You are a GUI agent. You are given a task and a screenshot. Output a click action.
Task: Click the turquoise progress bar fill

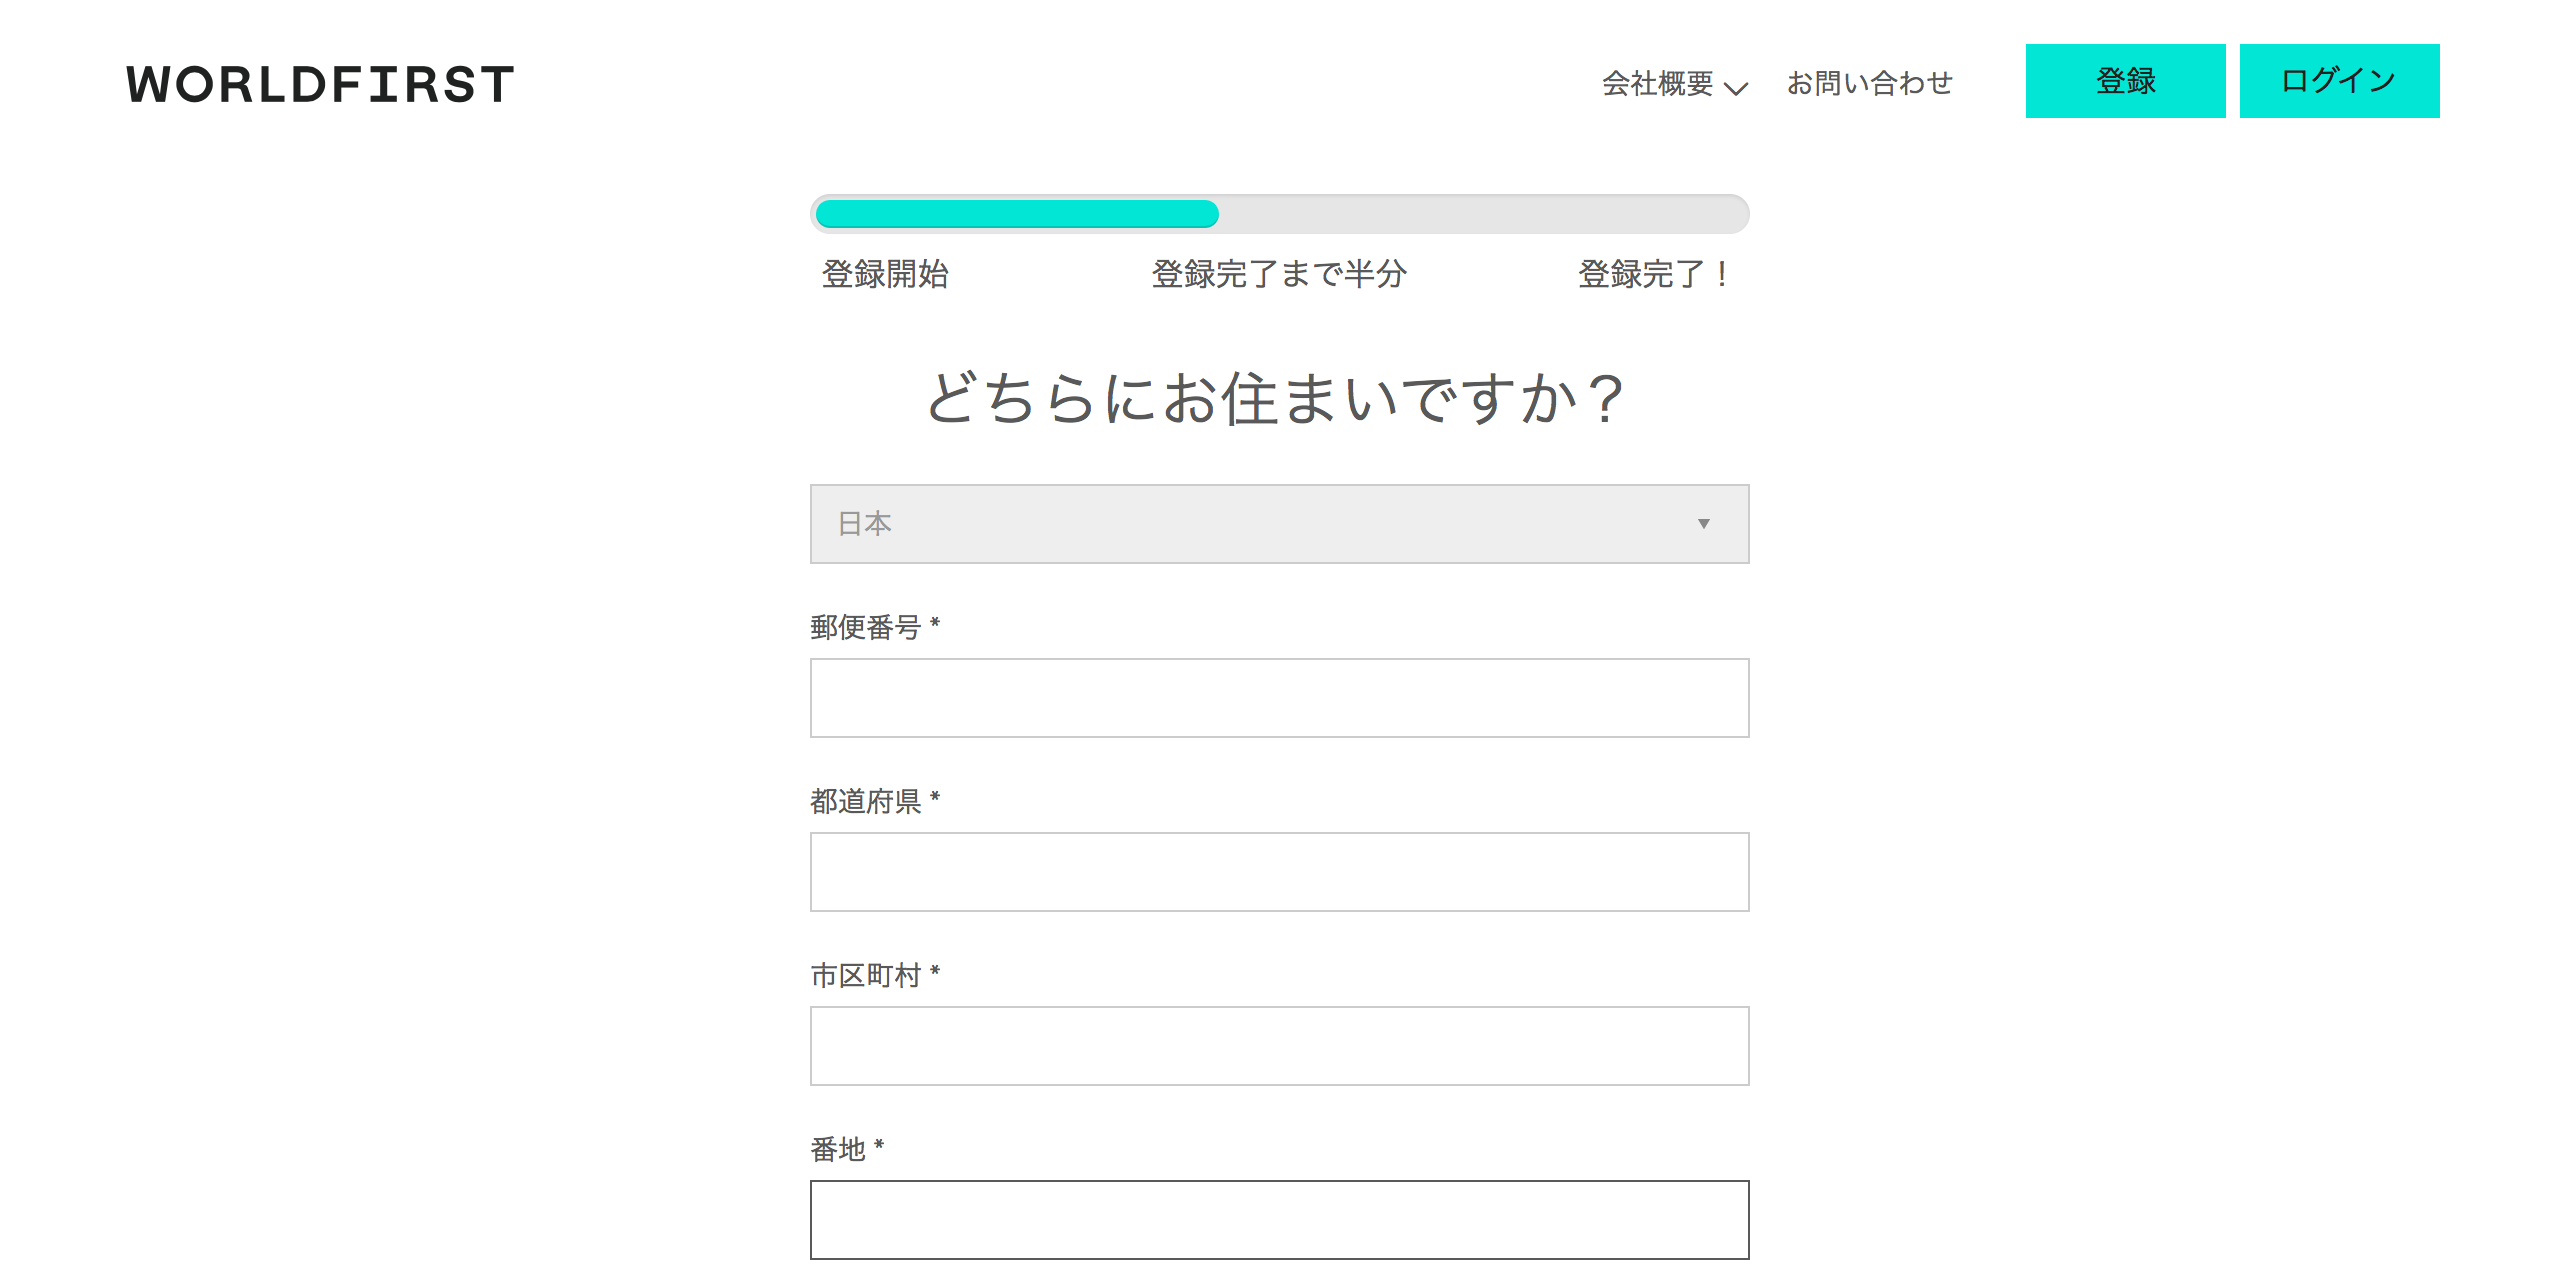[x=1017, y=214]
